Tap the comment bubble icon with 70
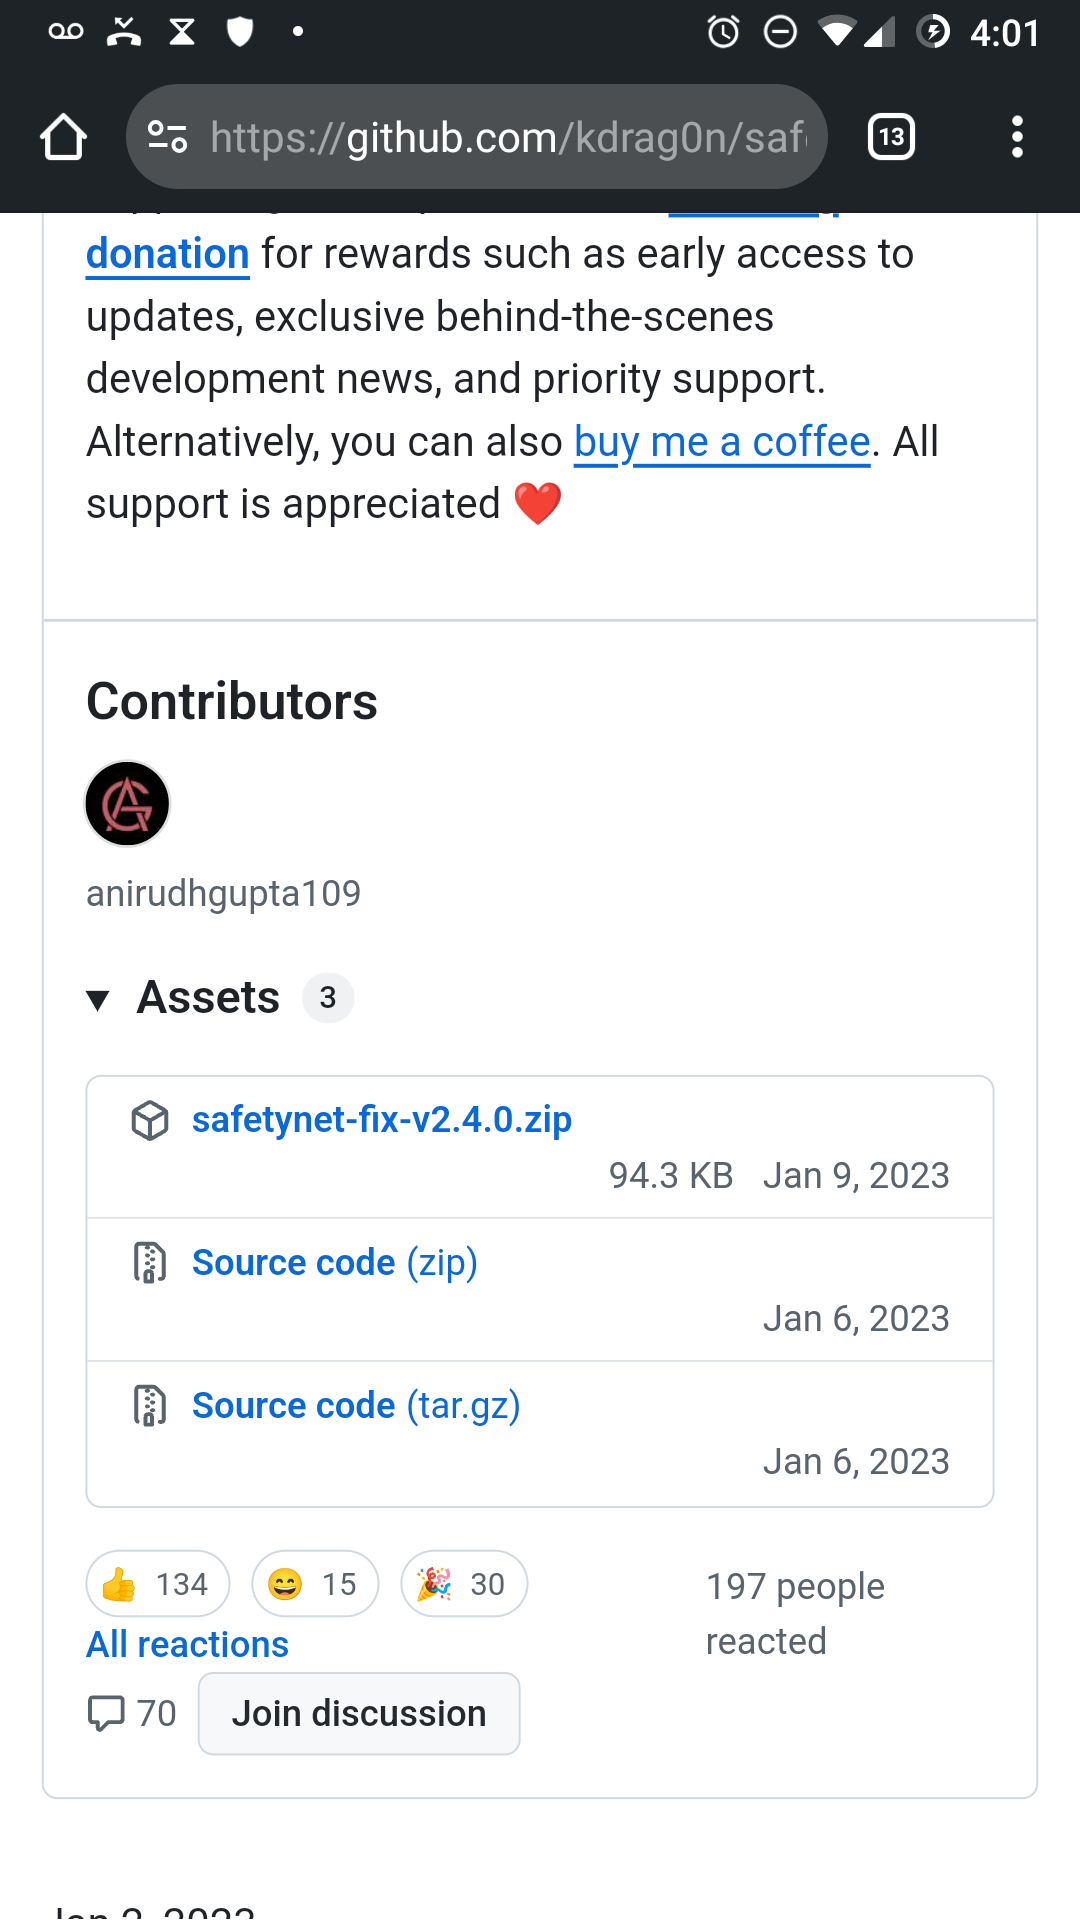This screenshot has height=1920, width=1080. point(107,1713)
